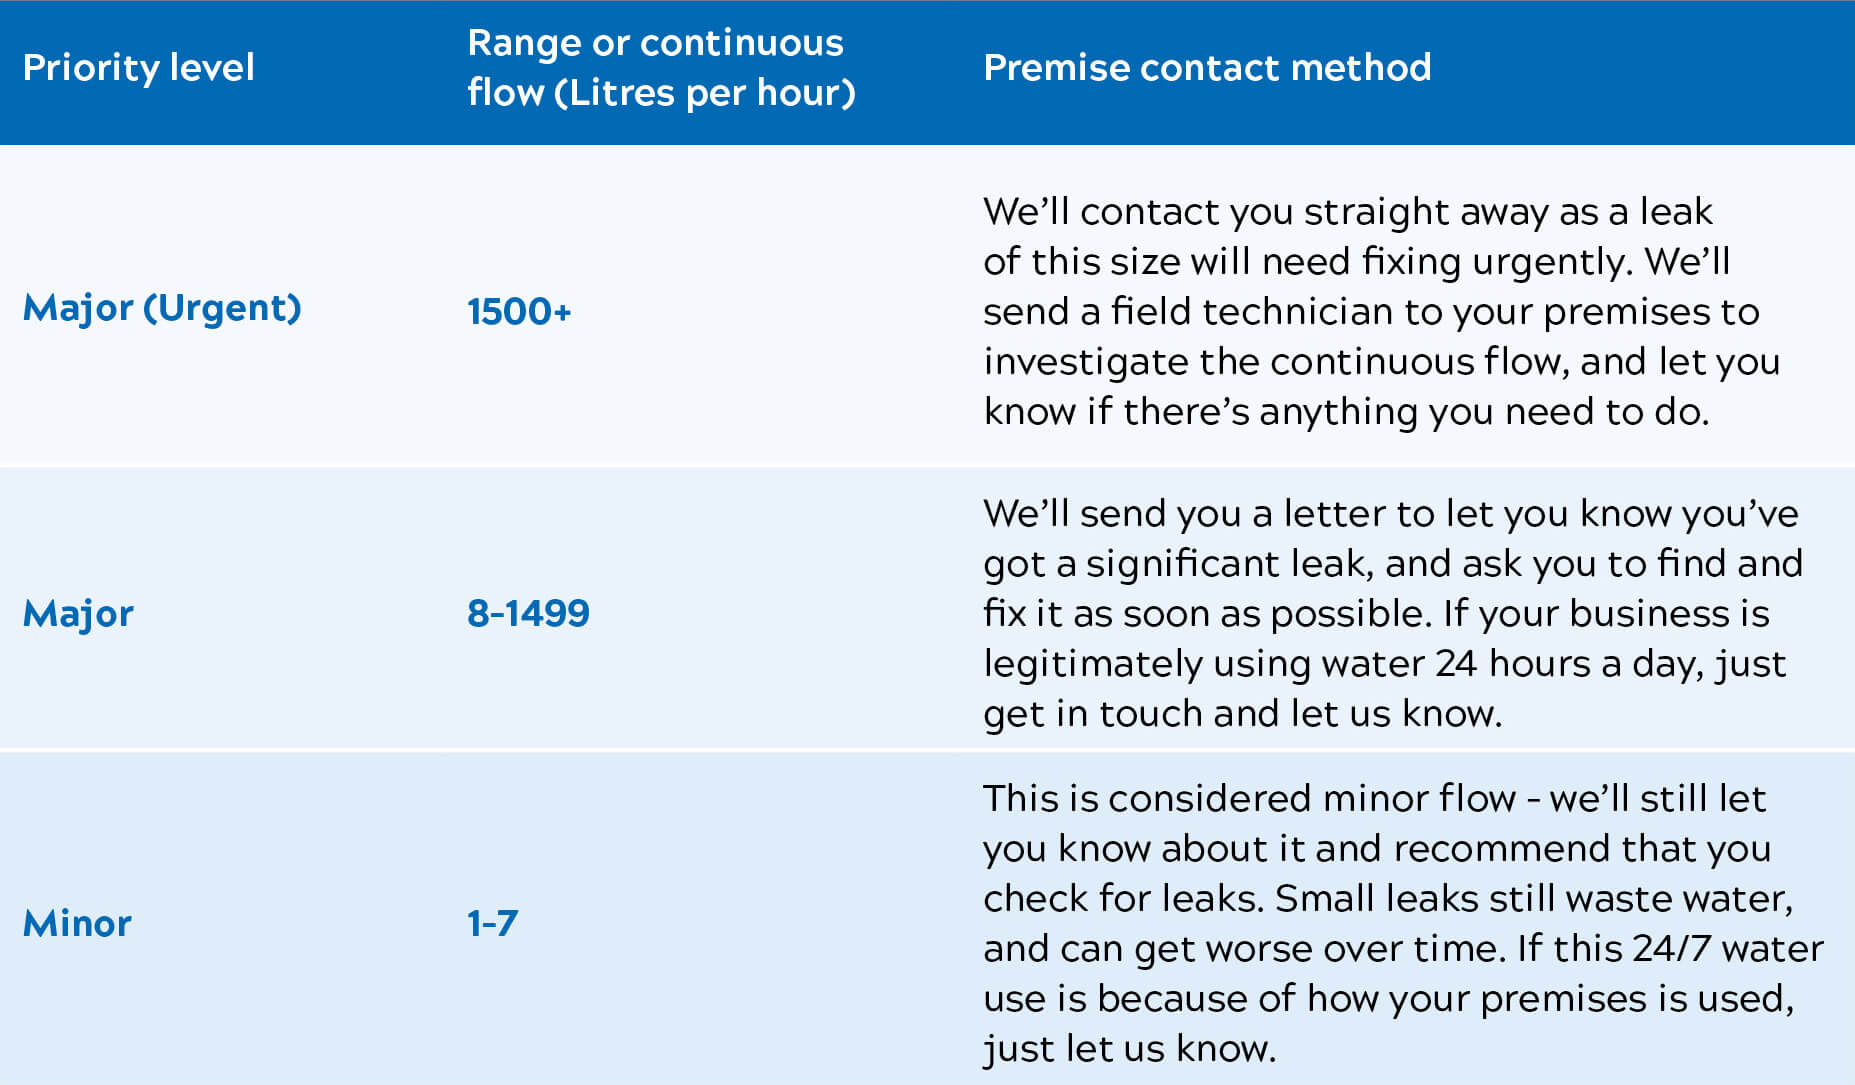Click 'Small leaks still waste water' sentence

tap(1533, 899)
